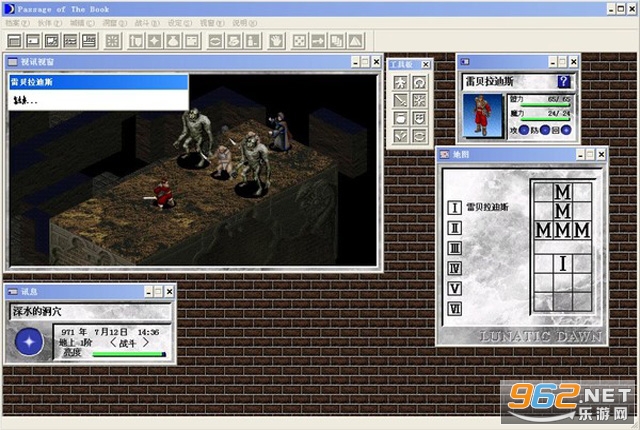The image size is (640, 430).
Task: Click the plain window layout toolbar icon
Action: [15, 41]
